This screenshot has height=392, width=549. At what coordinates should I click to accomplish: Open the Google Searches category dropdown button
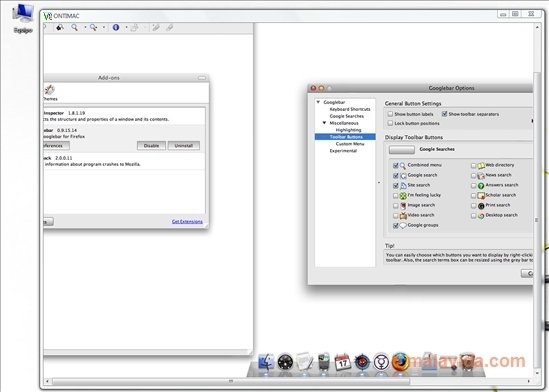click(x=402, y=150)
